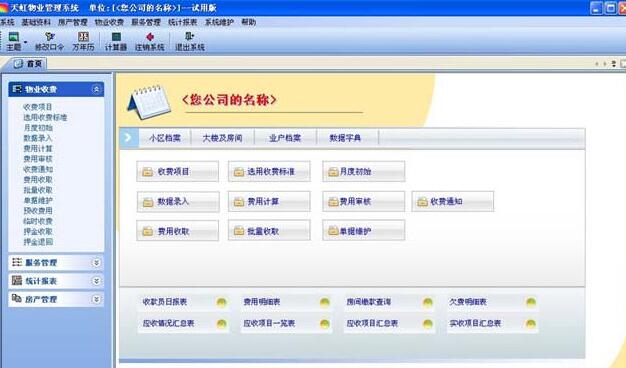
Task: Click yellow round icon beside 房间缴款查询
Action: coord(428,302)
